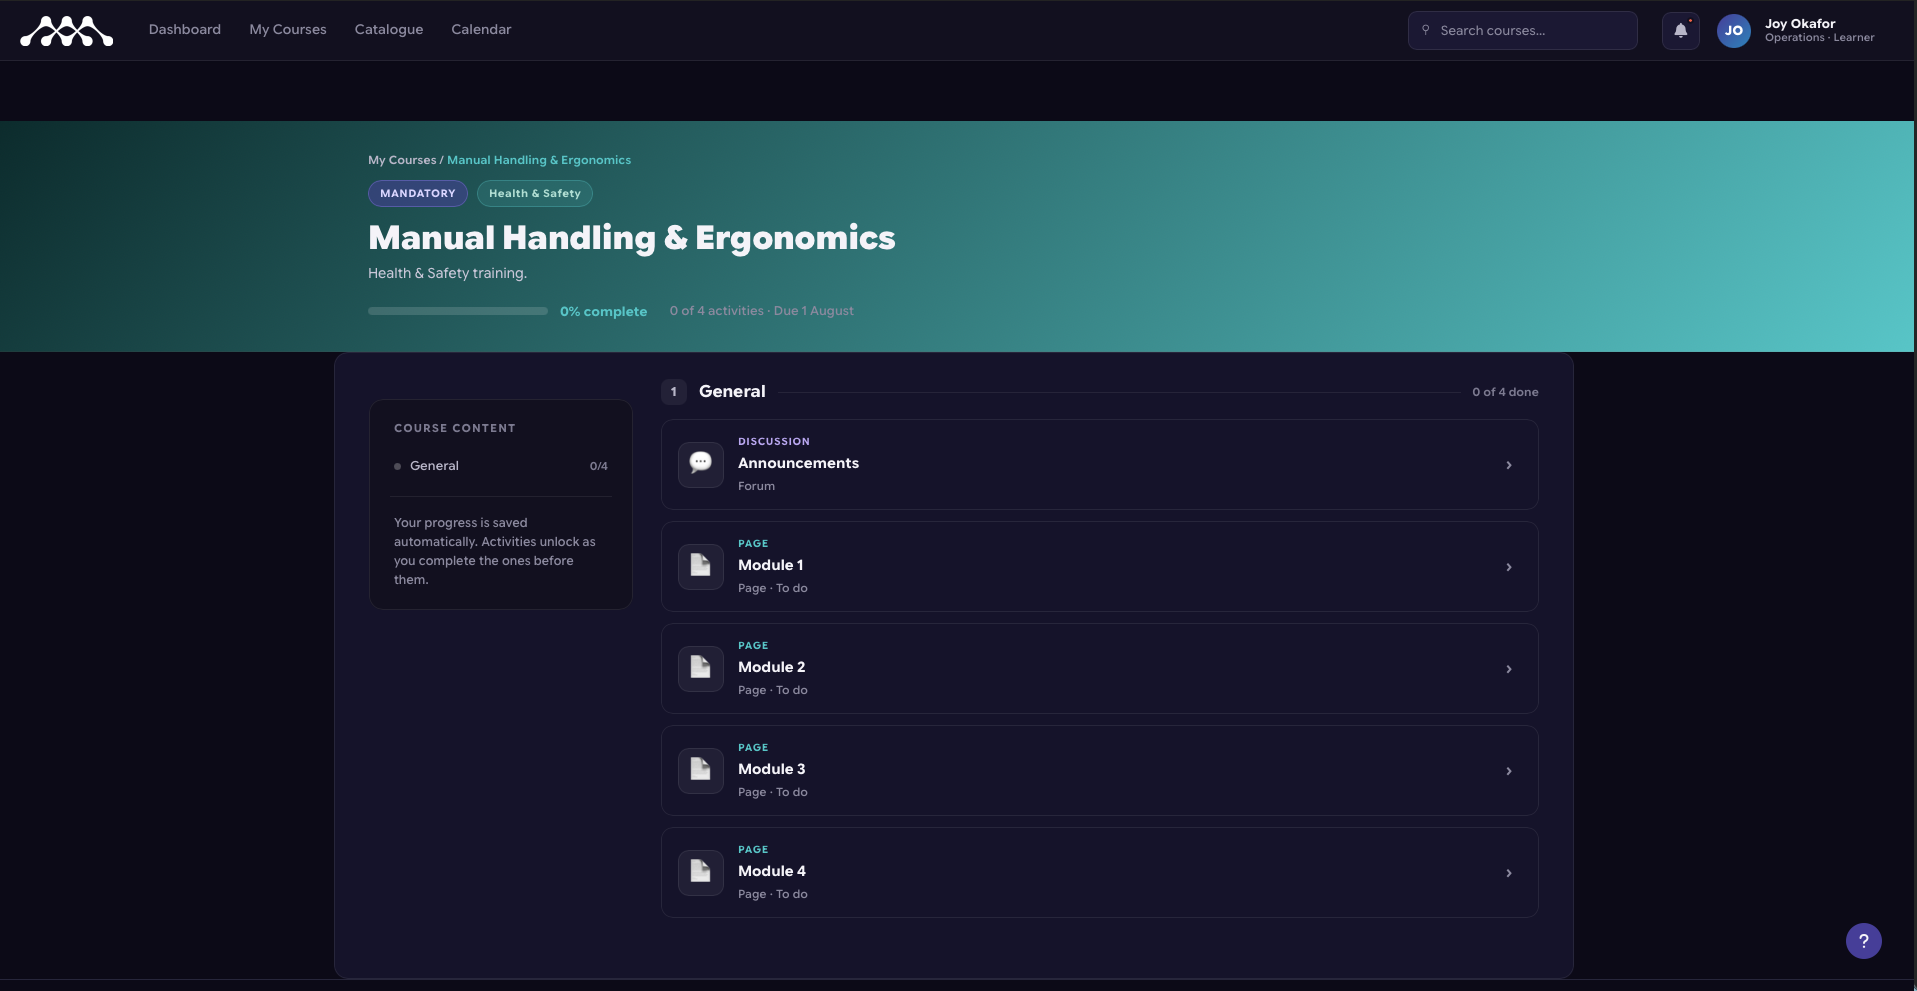Click 'Page · To do' under Module 4

coord(773,894)
